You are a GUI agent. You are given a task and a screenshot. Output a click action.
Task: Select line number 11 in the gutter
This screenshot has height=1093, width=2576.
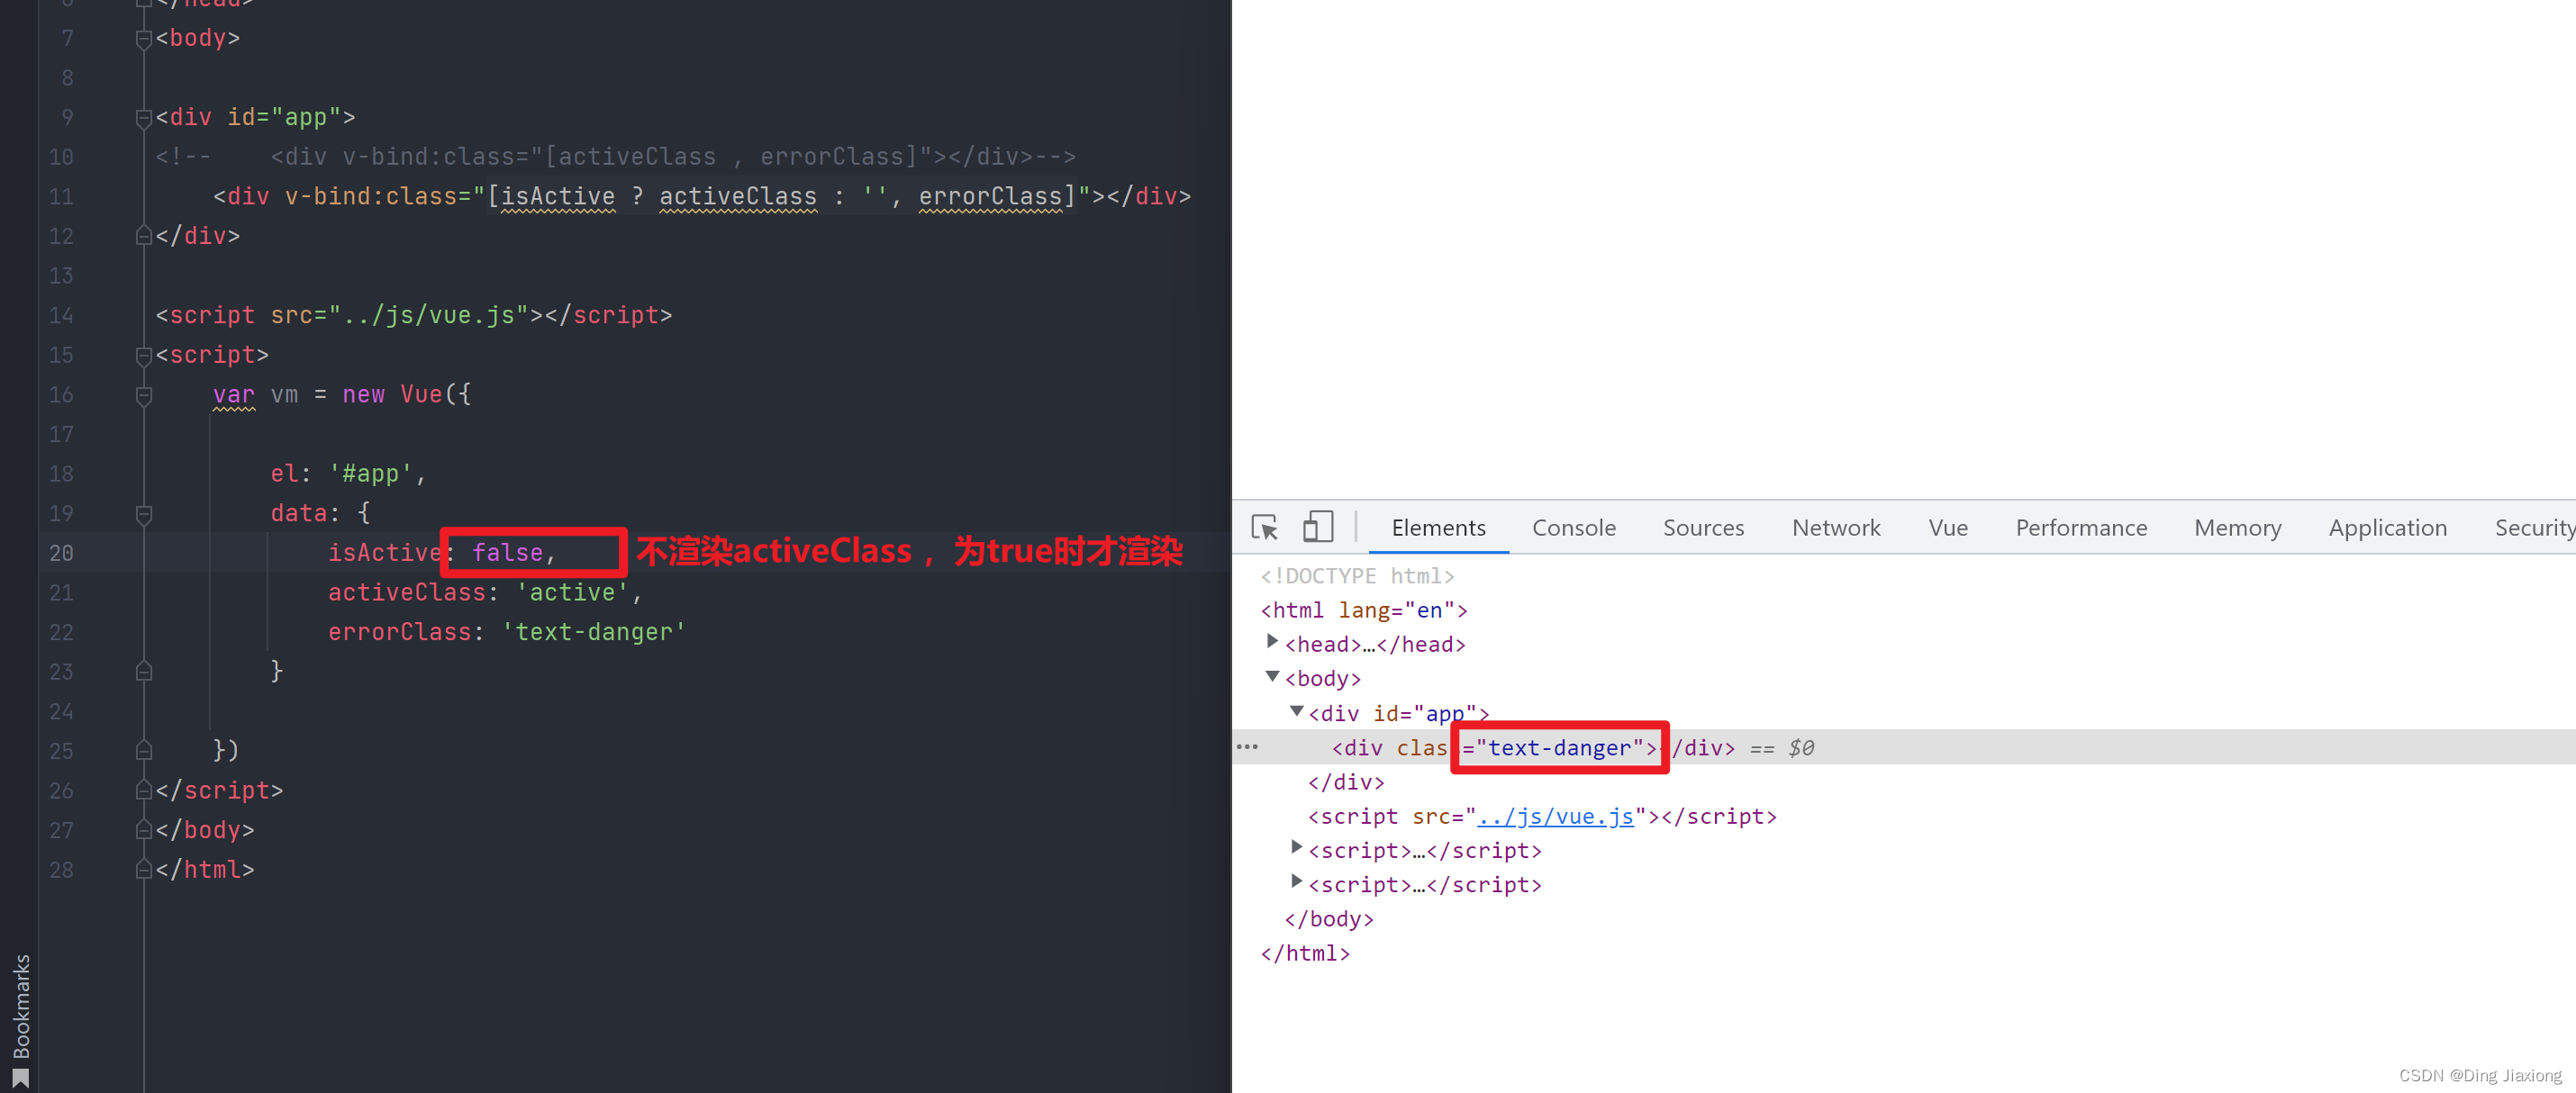click(x=61, y=197)
